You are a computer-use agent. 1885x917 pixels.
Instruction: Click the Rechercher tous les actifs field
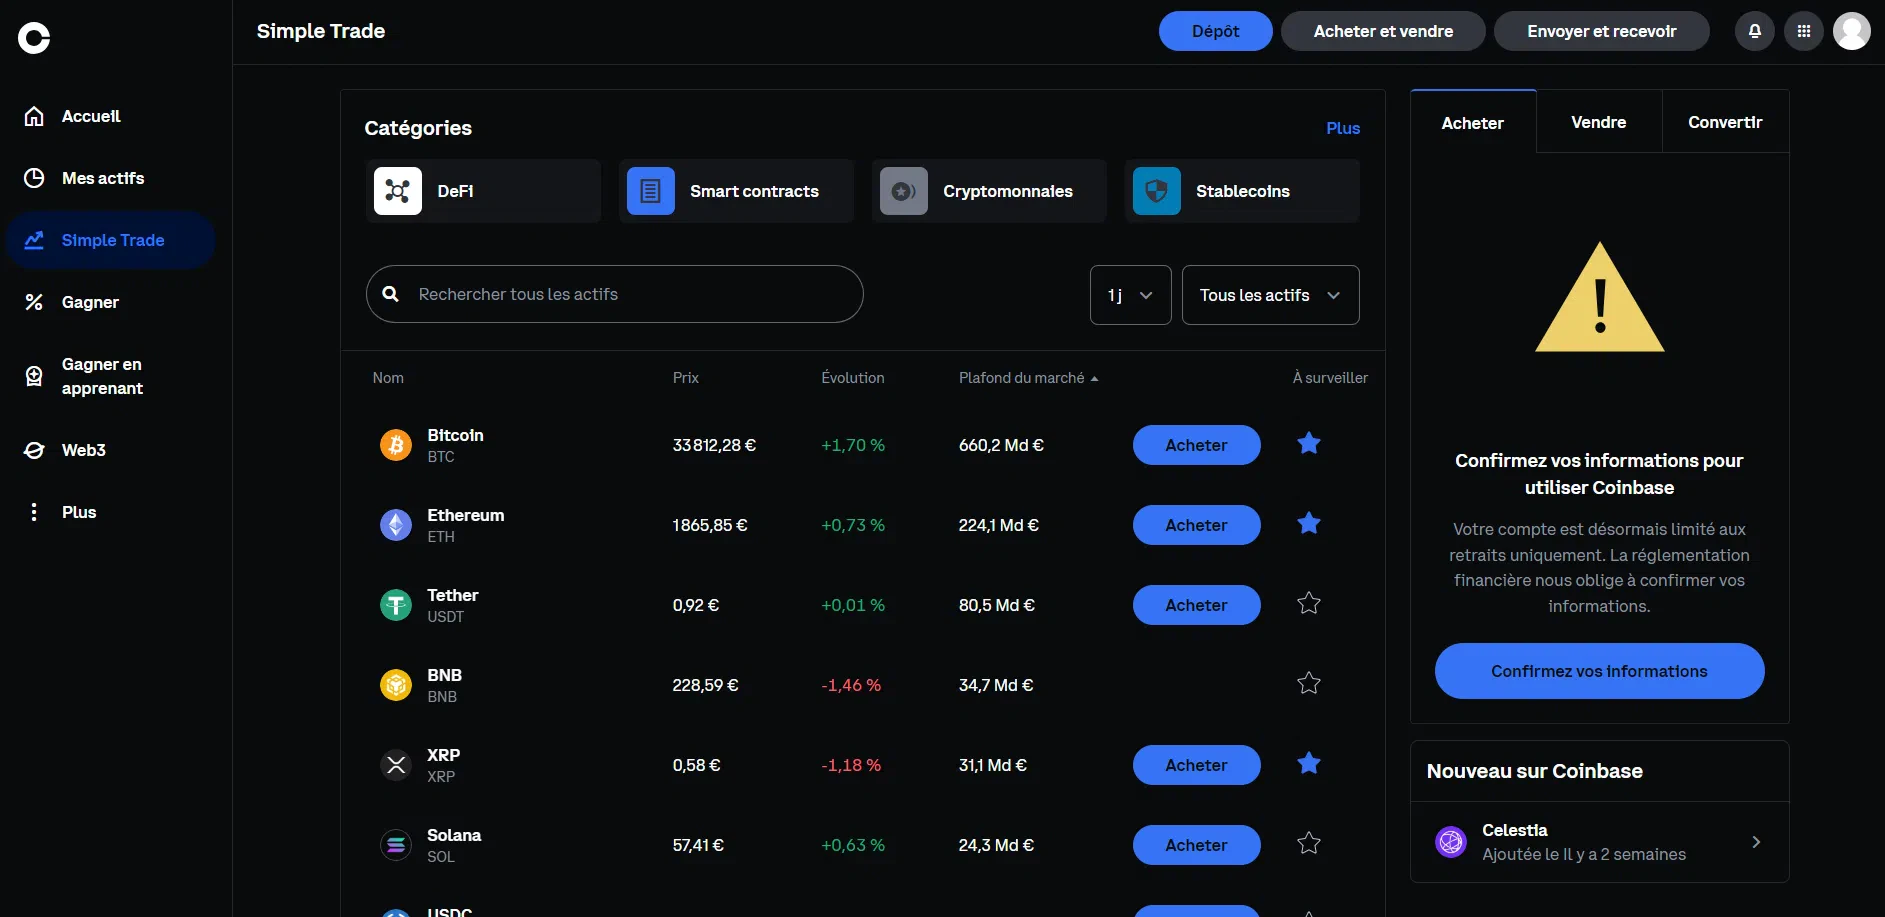coord(614,294)
